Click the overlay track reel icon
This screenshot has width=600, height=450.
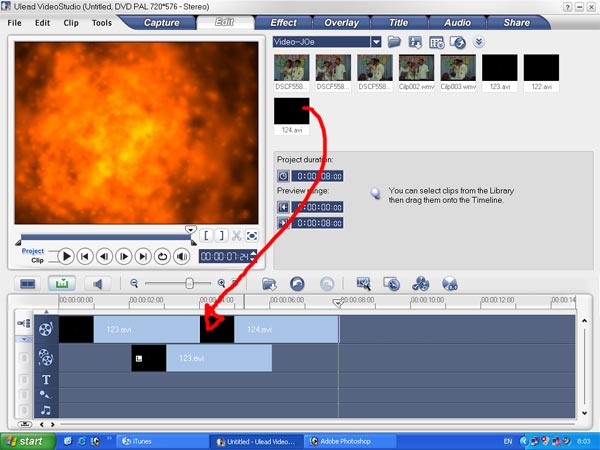[x=46, y=357]
